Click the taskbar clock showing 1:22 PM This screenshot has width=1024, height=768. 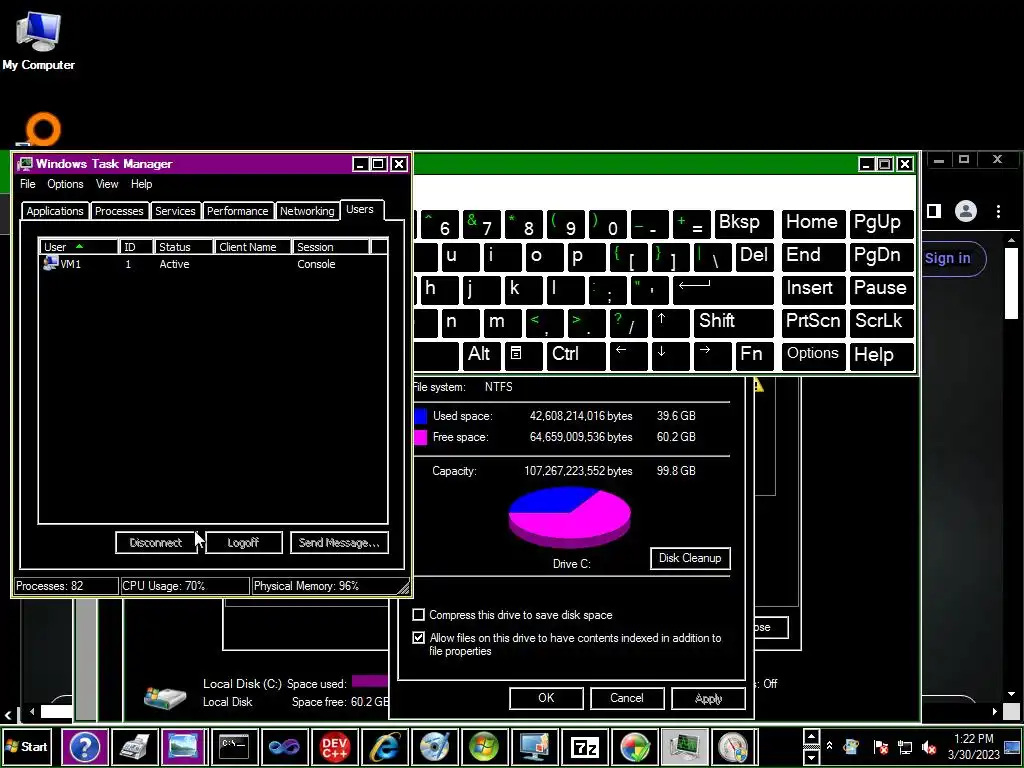(x=974, y=746)
